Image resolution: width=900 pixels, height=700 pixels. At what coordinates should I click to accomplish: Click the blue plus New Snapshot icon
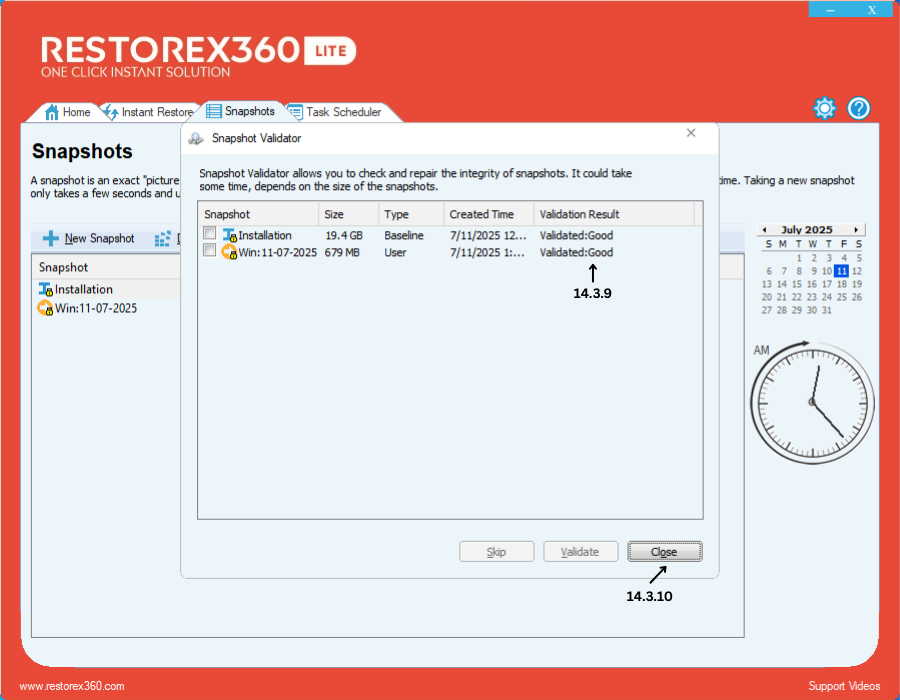[x=51, y=239]
